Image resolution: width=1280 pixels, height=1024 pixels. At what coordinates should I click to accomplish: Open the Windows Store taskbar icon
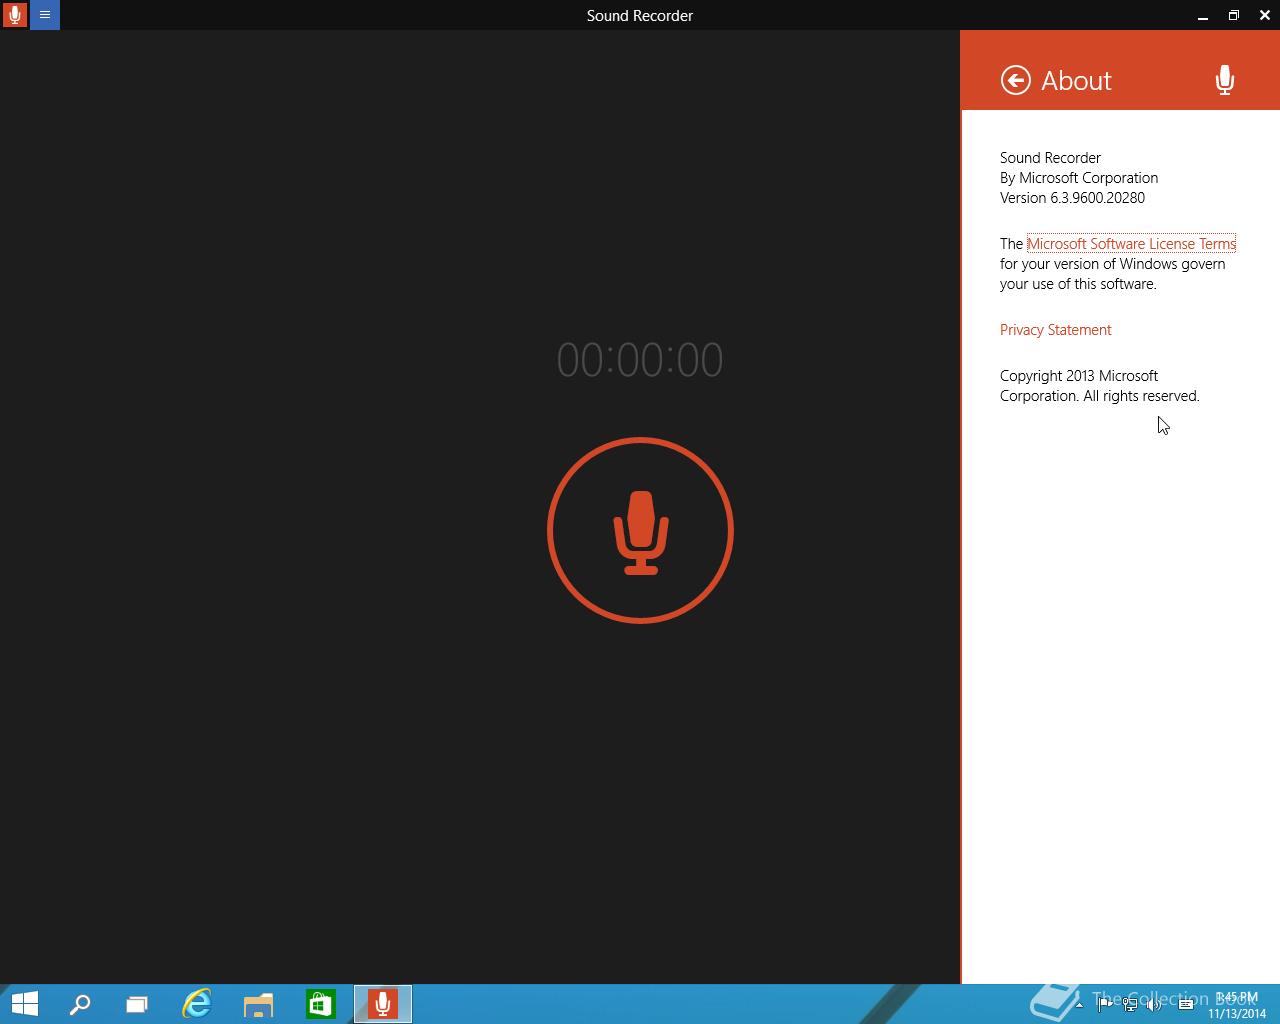coord(320,1004)
